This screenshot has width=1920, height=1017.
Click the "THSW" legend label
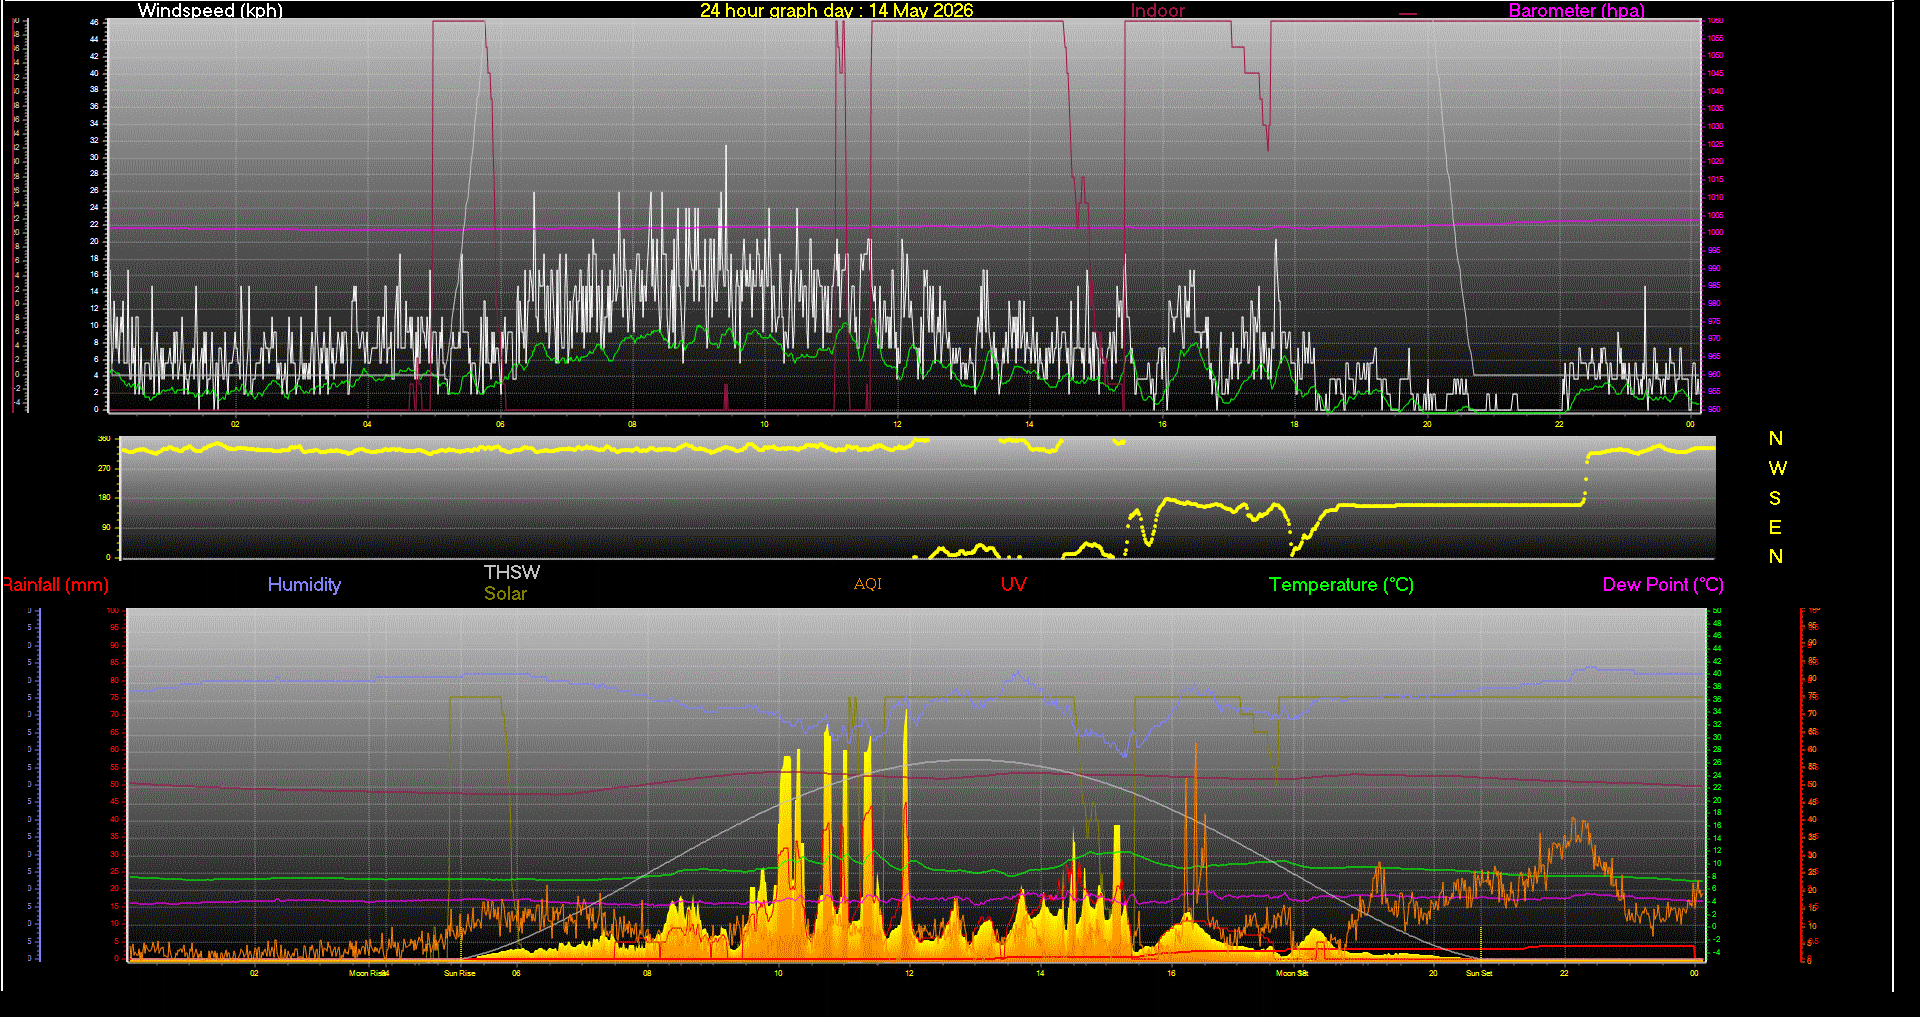click(x=512, y=572)
